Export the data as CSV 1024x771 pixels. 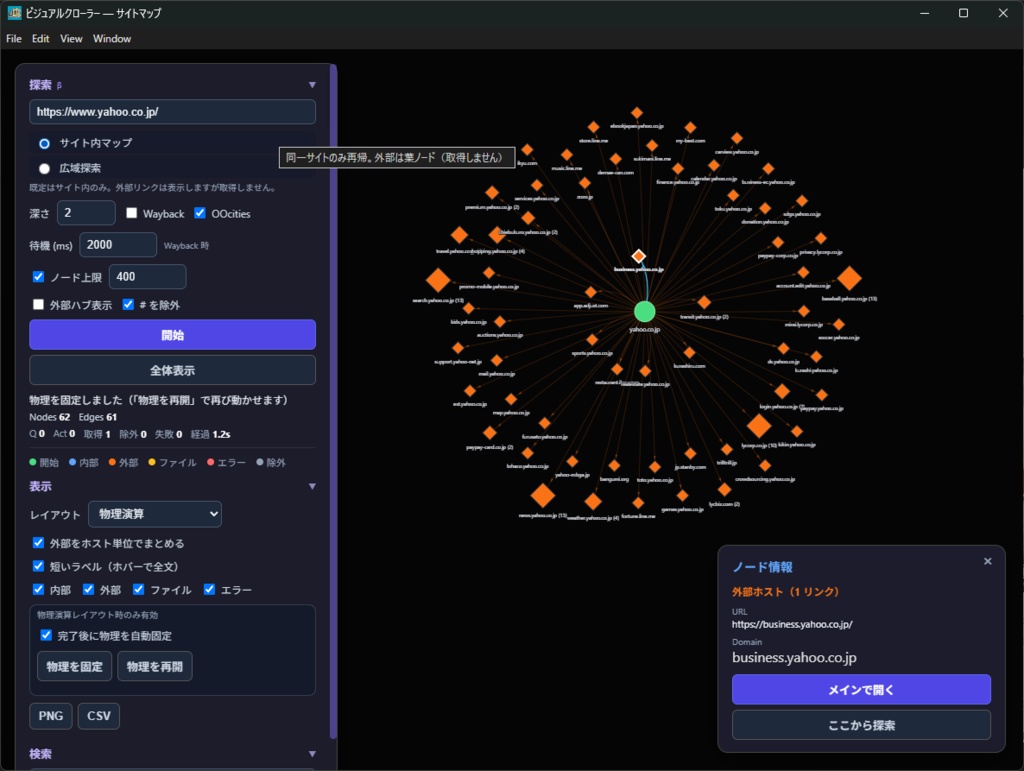coord(99,716)
